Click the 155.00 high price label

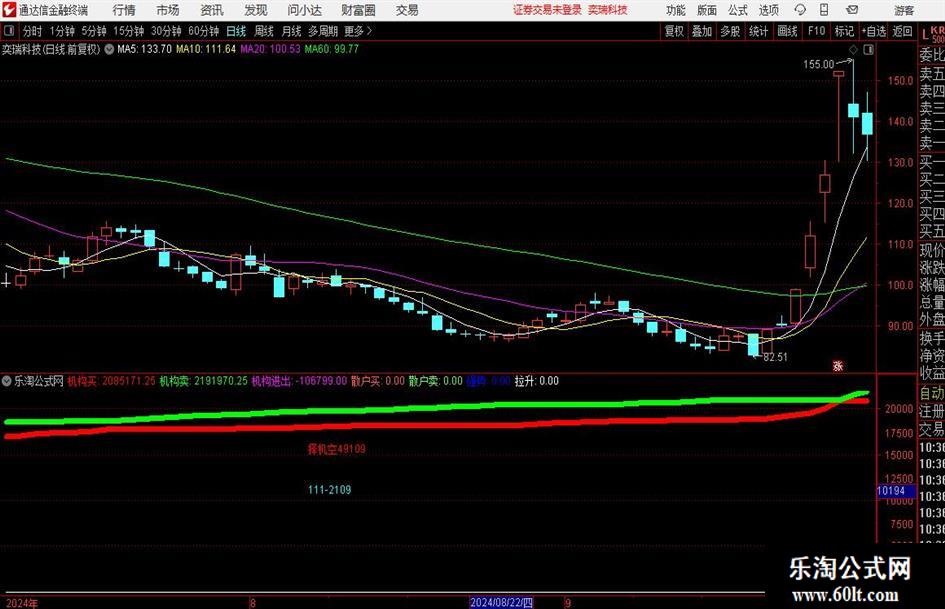(818, 64)
